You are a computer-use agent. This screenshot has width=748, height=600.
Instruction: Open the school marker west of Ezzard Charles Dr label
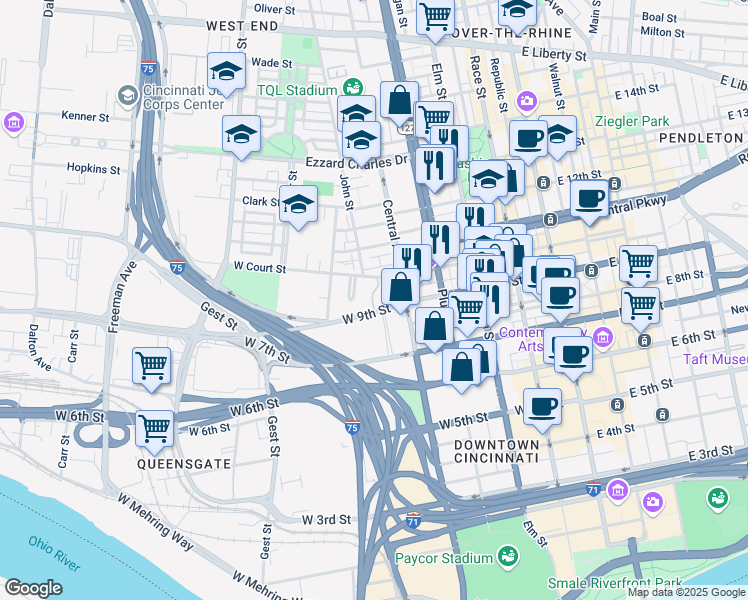241,137
